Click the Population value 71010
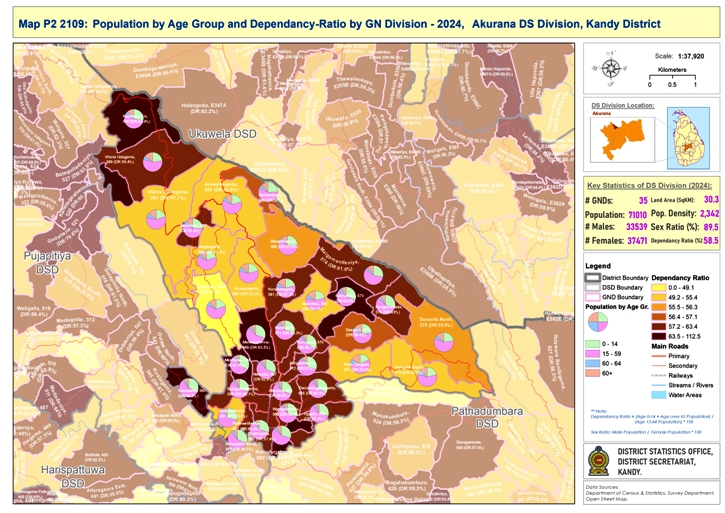The height and width of the screenshot is (513, 725). pyautogui.click(x=637, y=215)
